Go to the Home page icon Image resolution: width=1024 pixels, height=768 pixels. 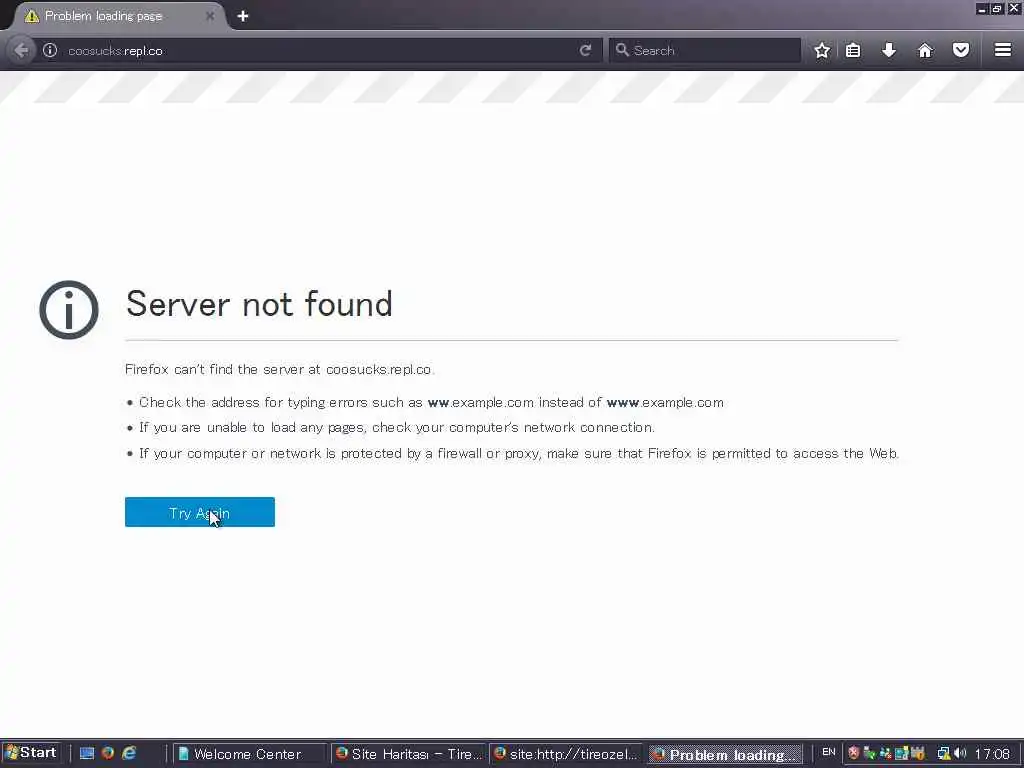click(x=925, y=50)
